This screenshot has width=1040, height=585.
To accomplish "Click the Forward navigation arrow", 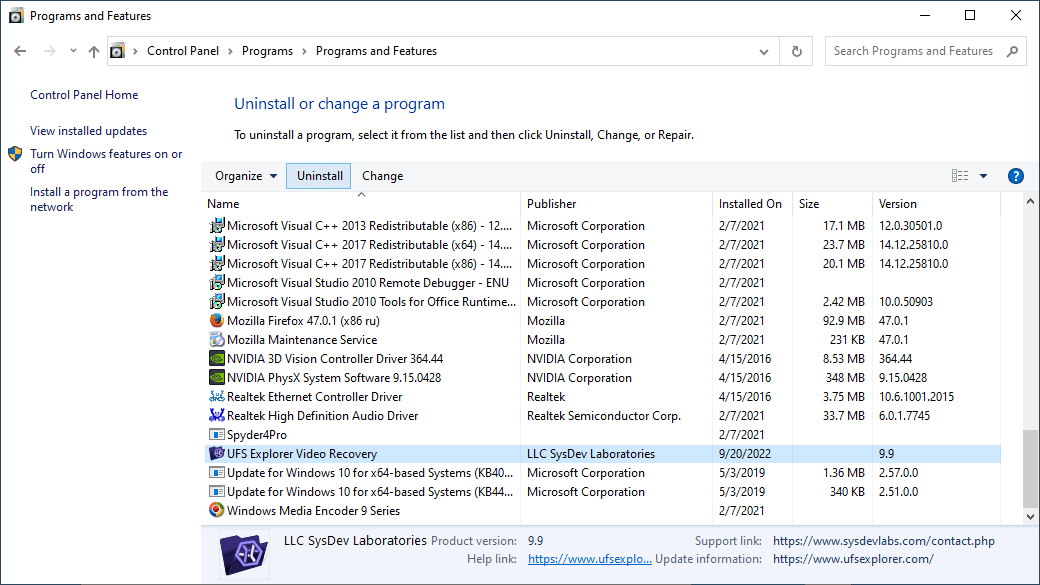I will coord(50,51).
